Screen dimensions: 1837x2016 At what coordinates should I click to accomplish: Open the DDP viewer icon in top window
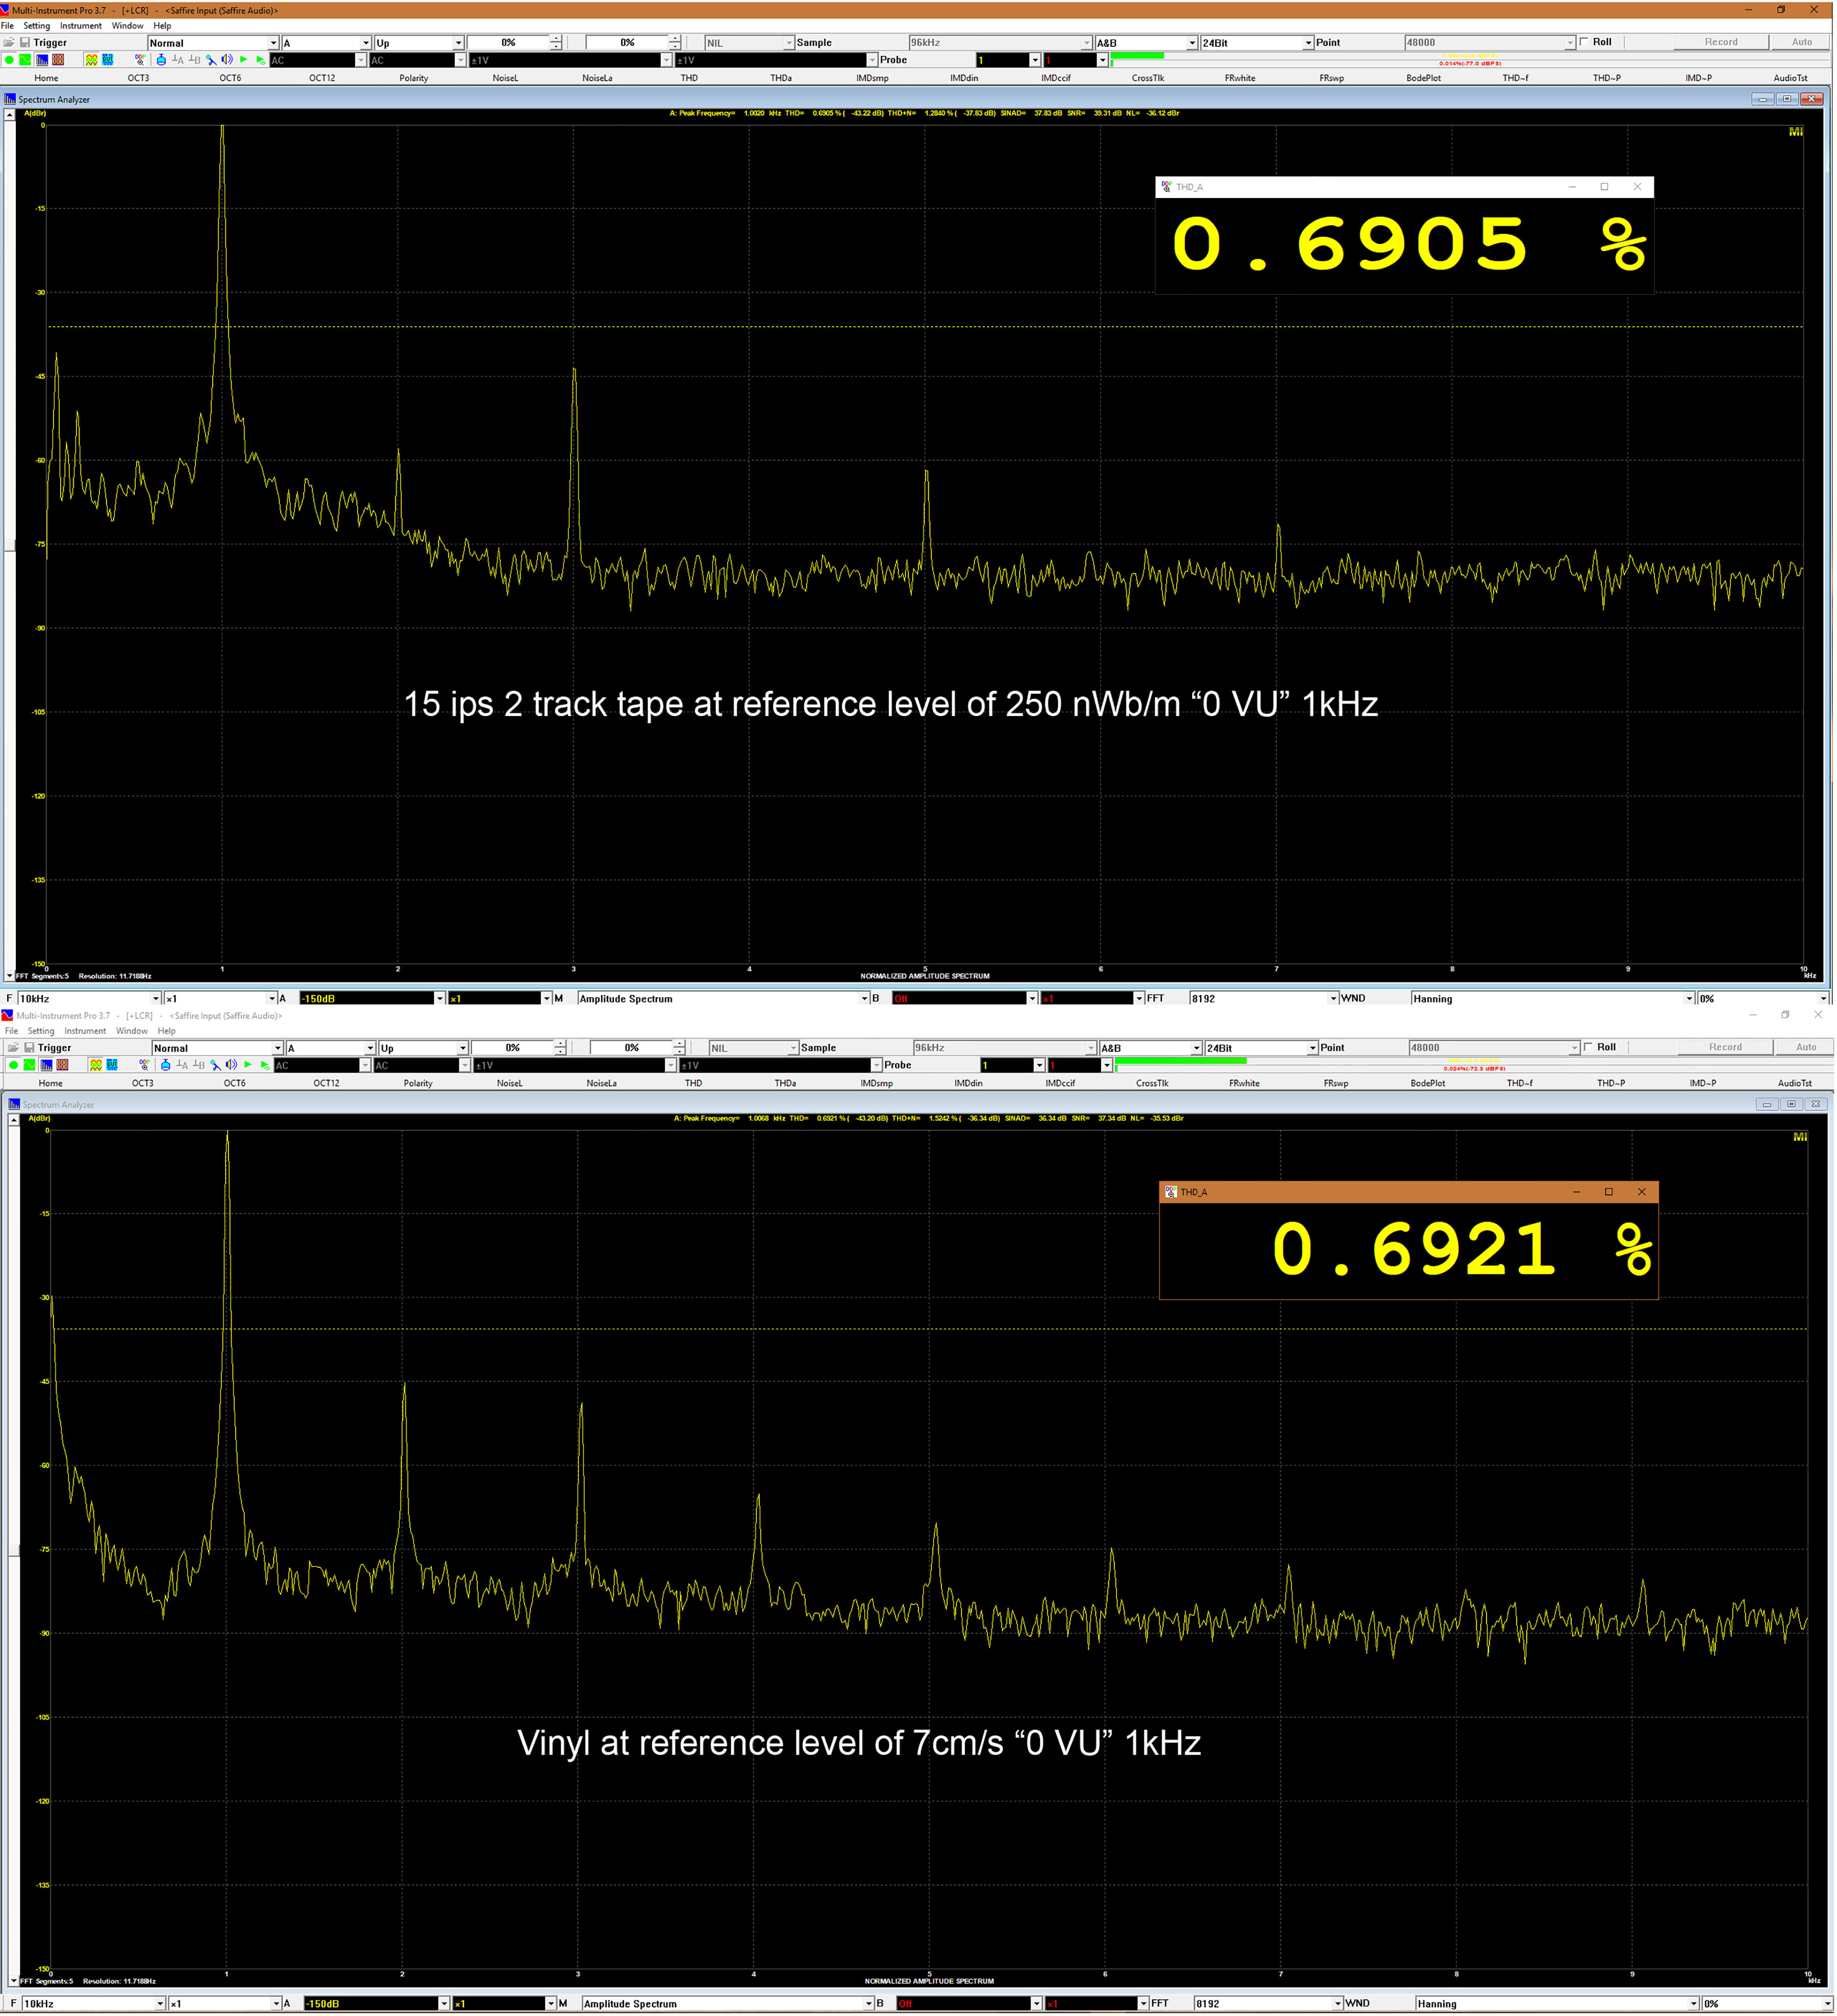tap(140, 60)
